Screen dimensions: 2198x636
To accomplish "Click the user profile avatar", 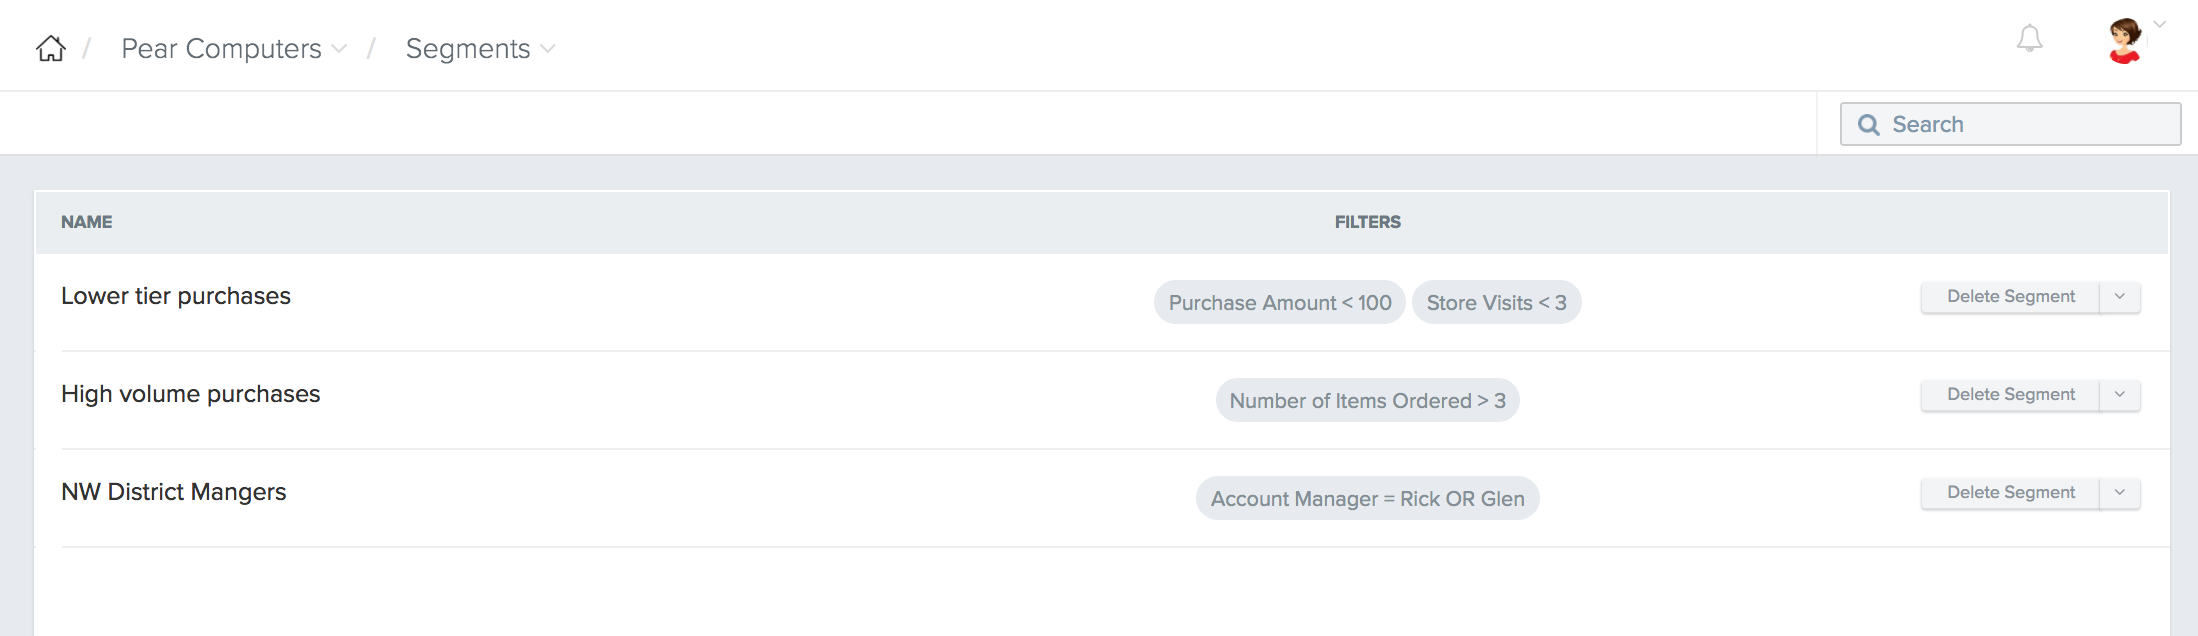I will pyautogui.click(x=2124, y=41).
